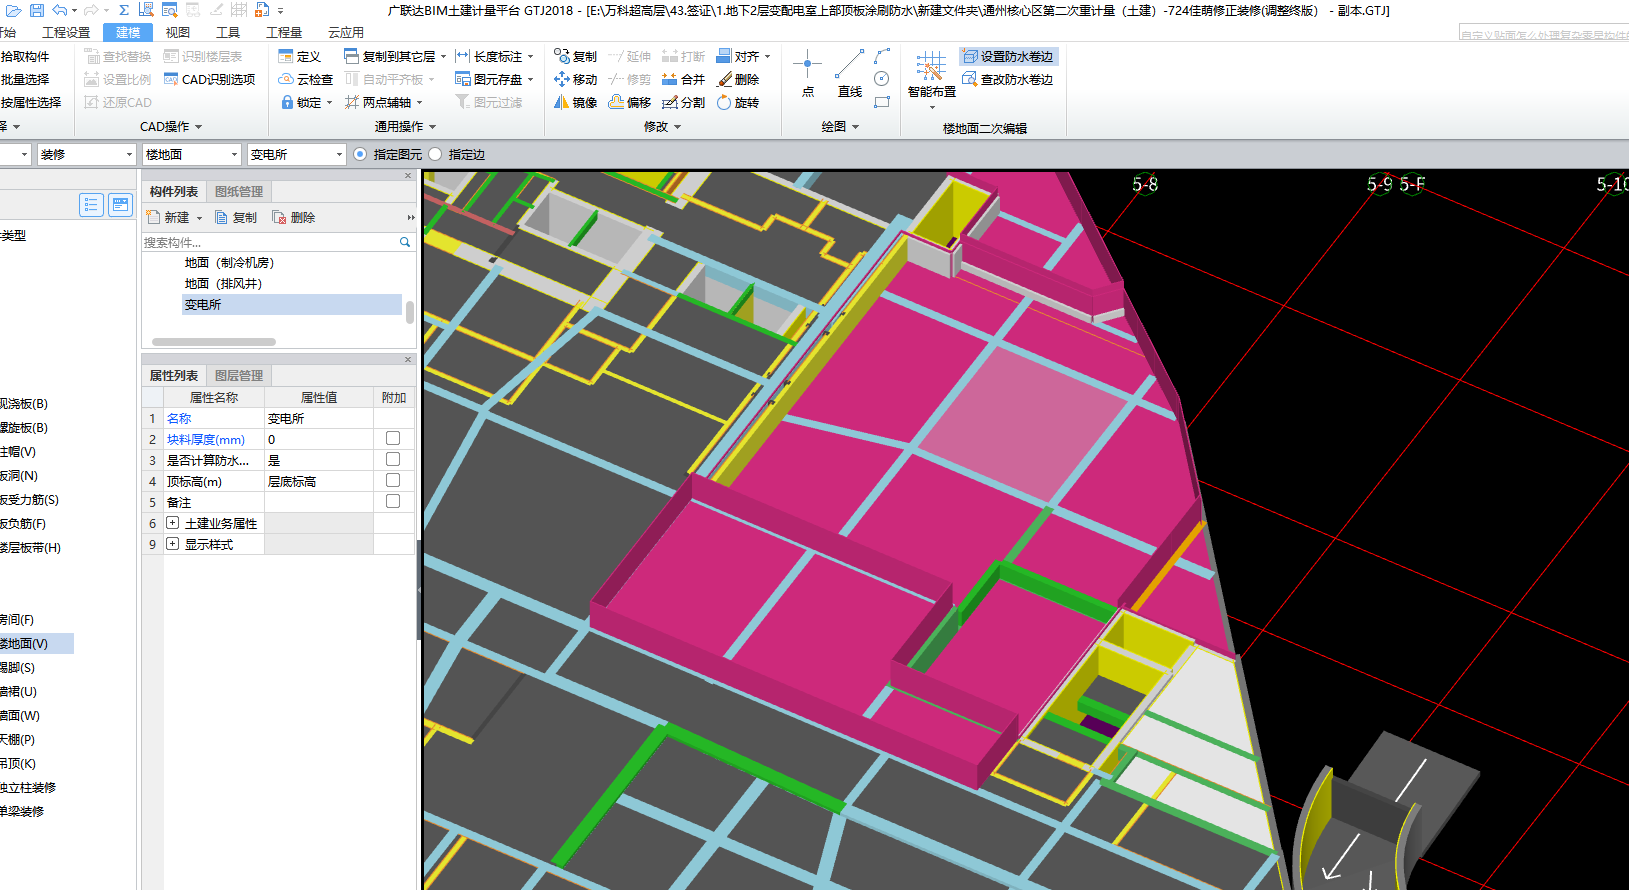Tick the 附加 checkbox for 块料厚度 row
Screen dimensions: 1629x890
tap(393, 438)
